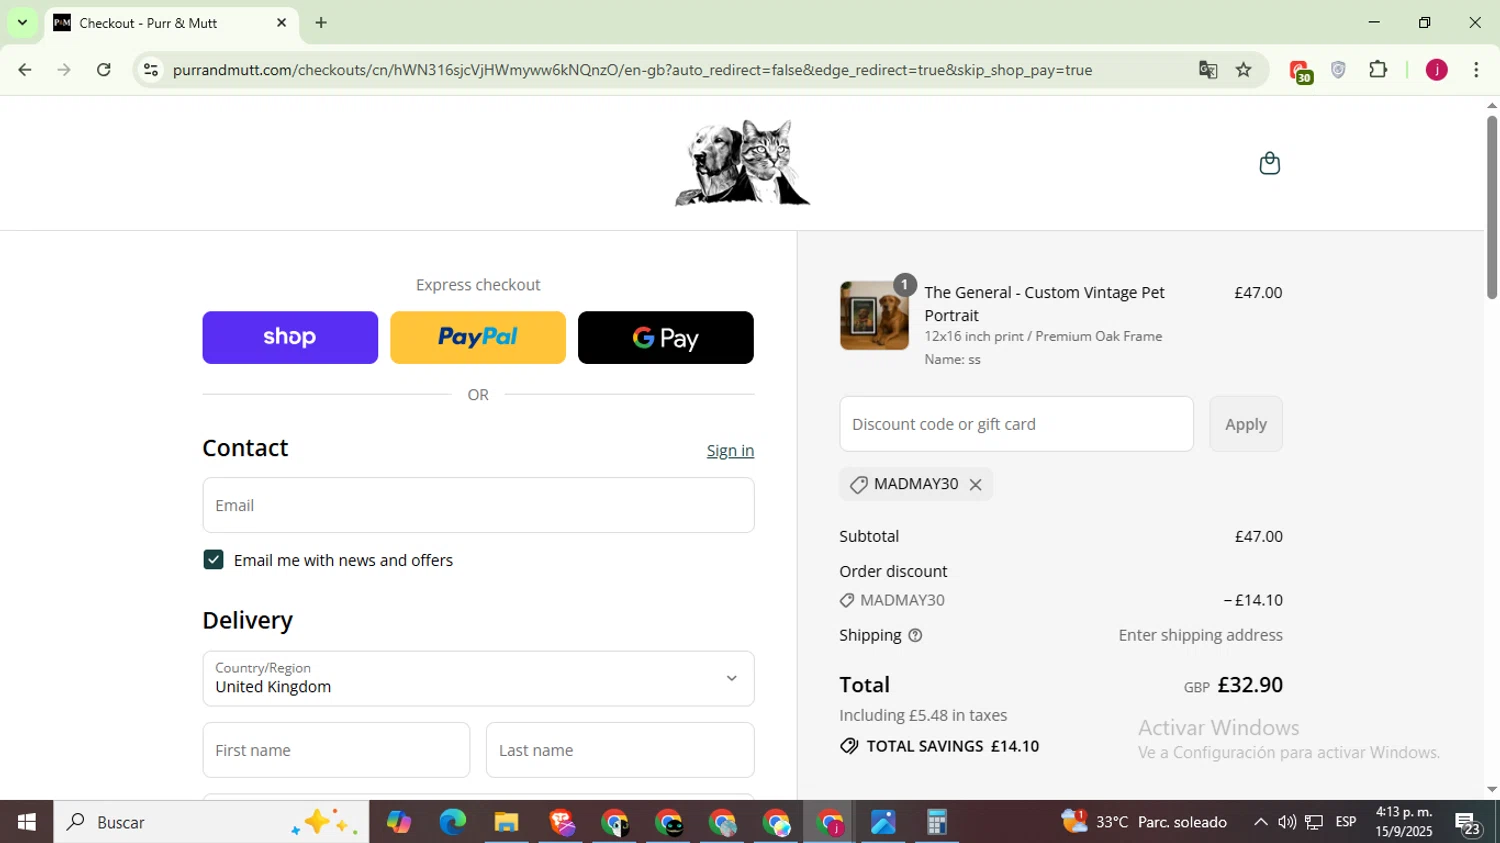Image resolution: width=1500 pixels, height=843 pixels.
Task: Click the address bar URL
Action: pyautogui.click(x=632, y=70)
